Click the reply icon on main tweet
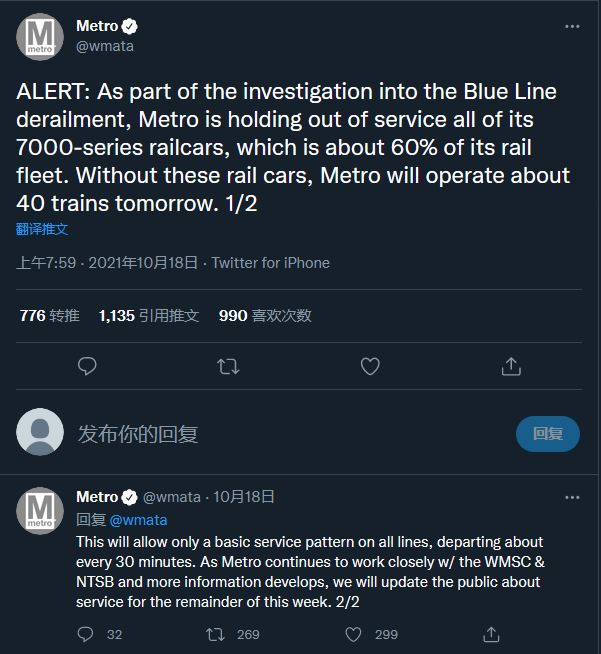 (x=87, y=366)
